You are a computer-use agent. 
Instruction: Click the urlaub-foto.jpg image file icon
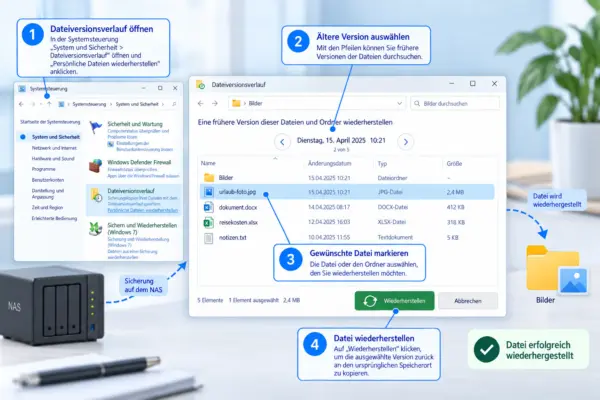[x=209, y=192]
